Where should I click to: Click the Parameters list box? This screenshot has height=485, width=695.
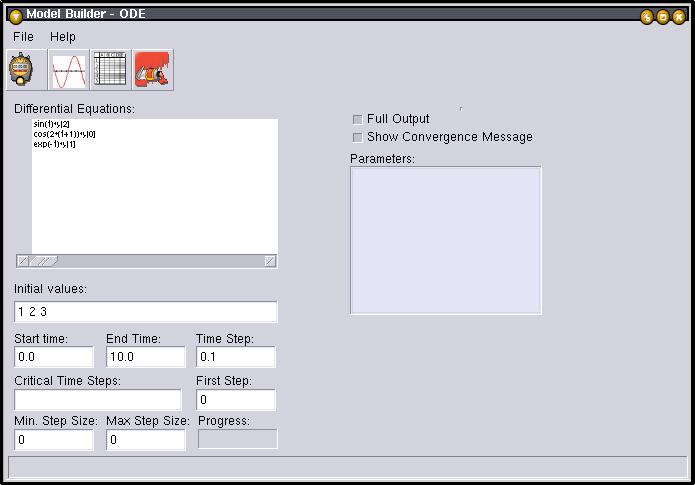445,240
